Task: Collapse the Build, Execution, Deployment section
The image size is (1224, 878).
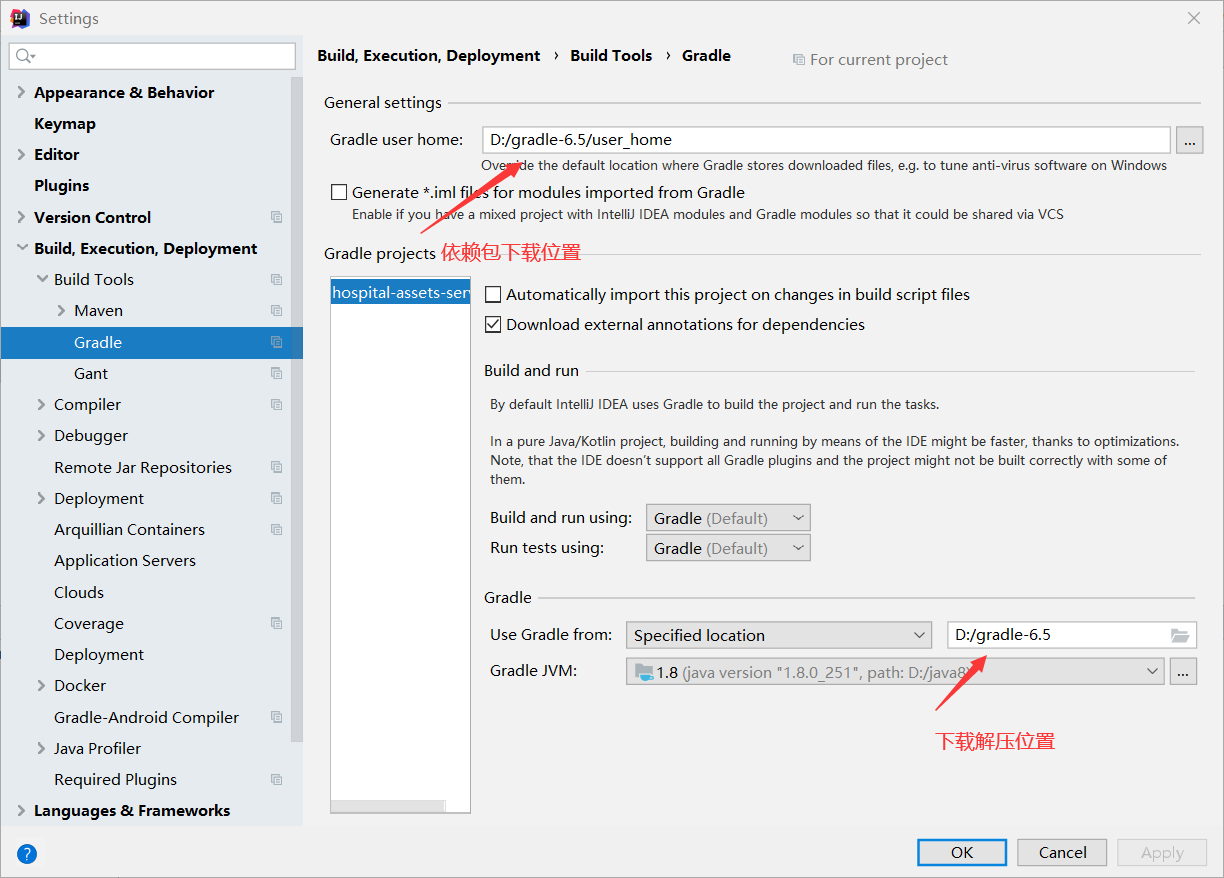Action: click(21, 248)
